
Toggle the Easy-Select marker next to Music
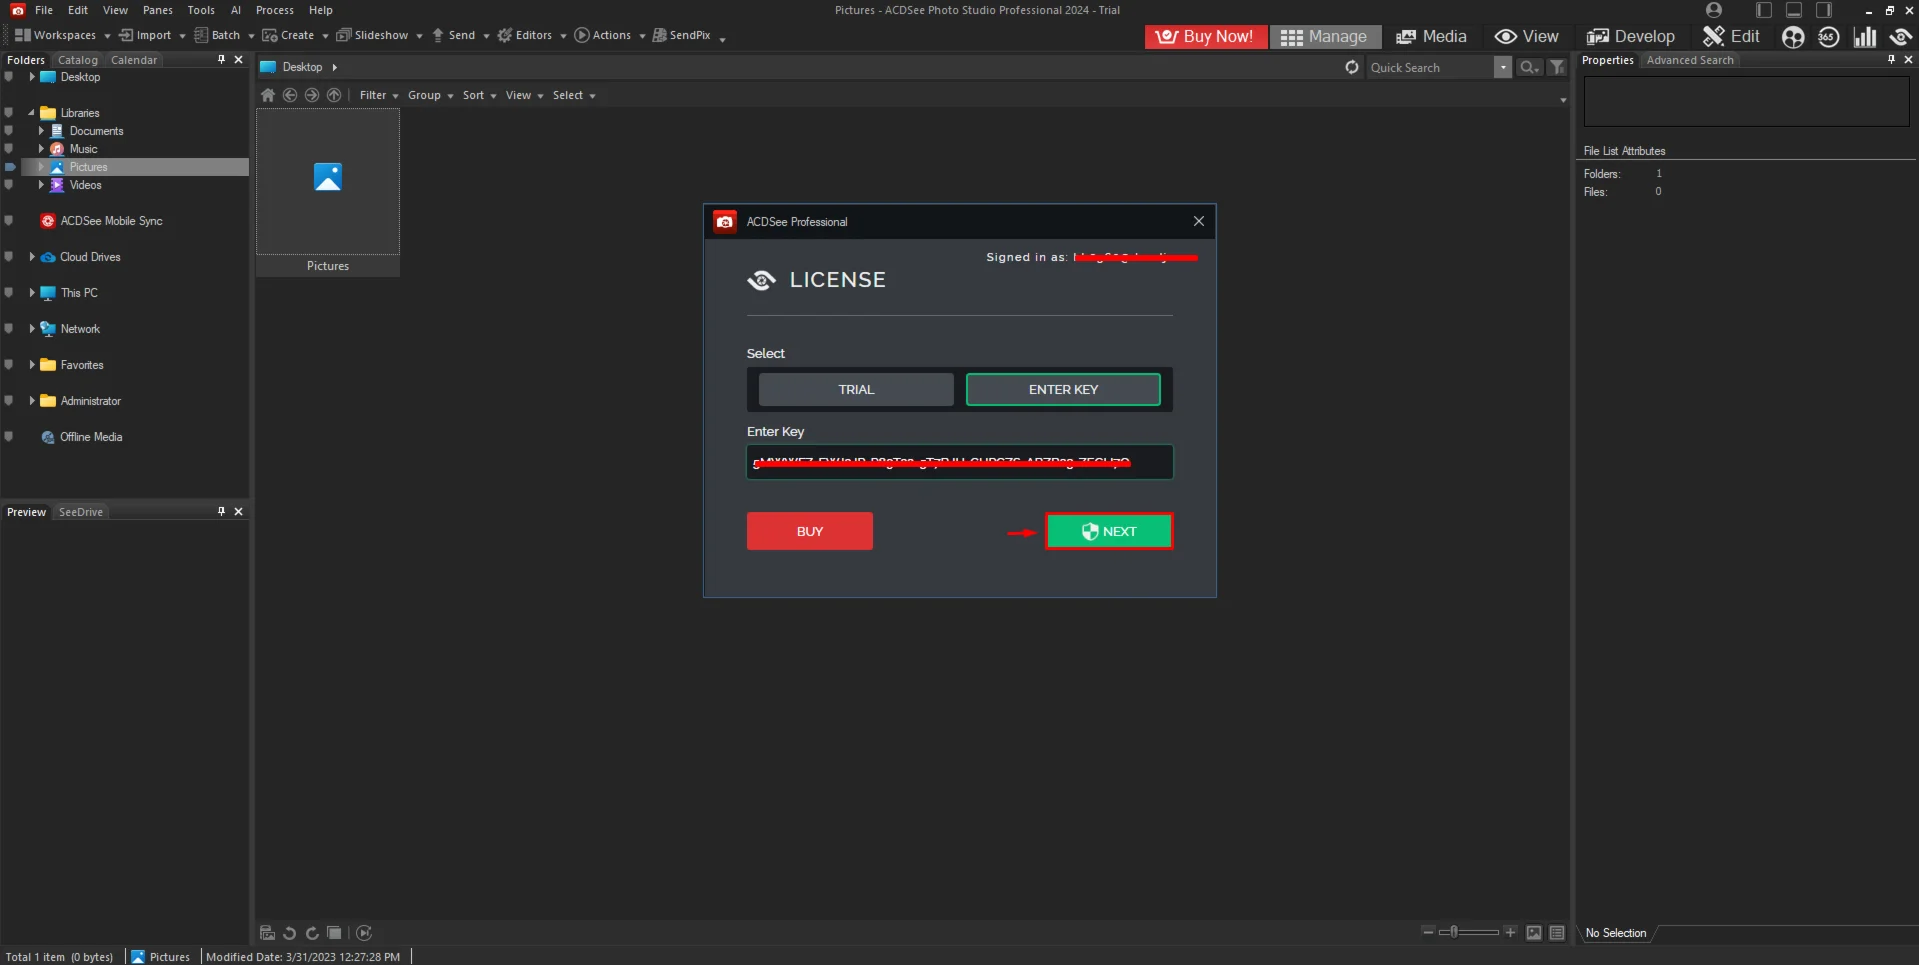coord(9,149)
